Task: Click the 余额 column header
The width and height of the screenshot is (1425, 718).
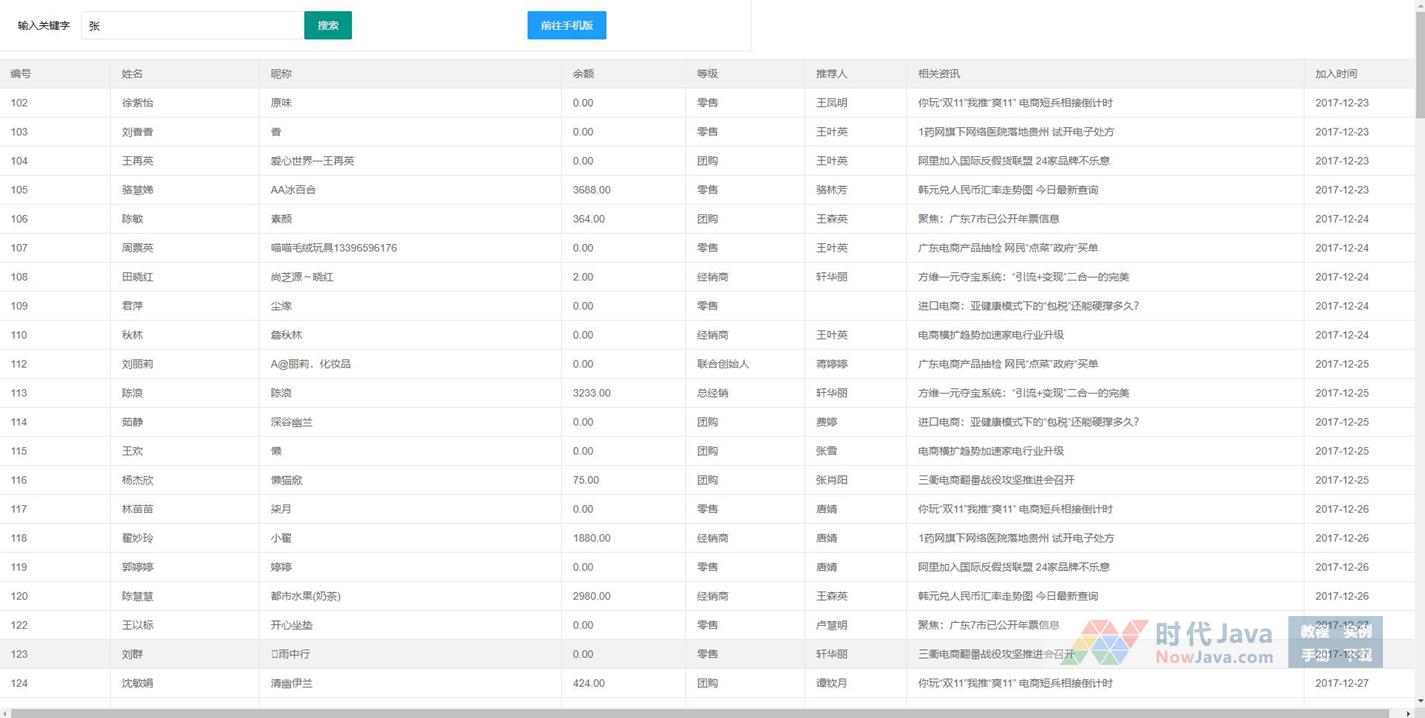Action: [x=583, y=74]
